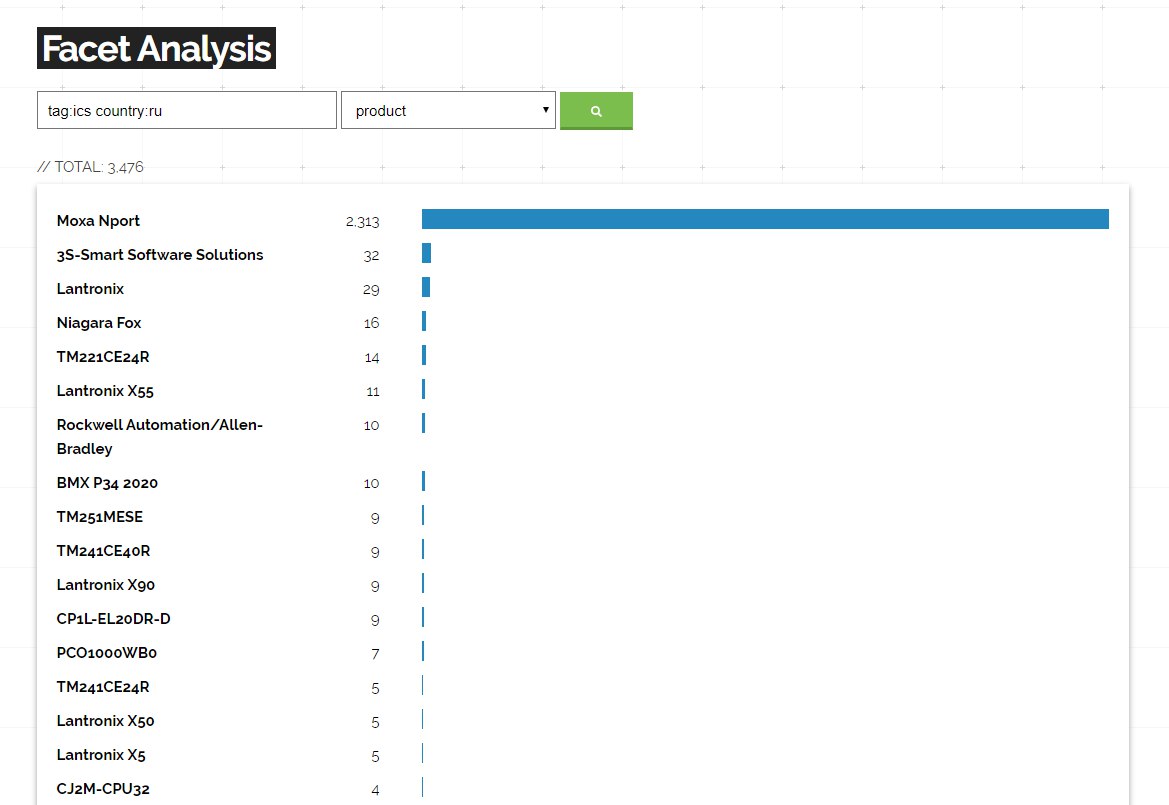This screenshot has width=1169, height=805.
Task: Click count 16 next to Niagara Fox
Action: click(x=371, y=323)
